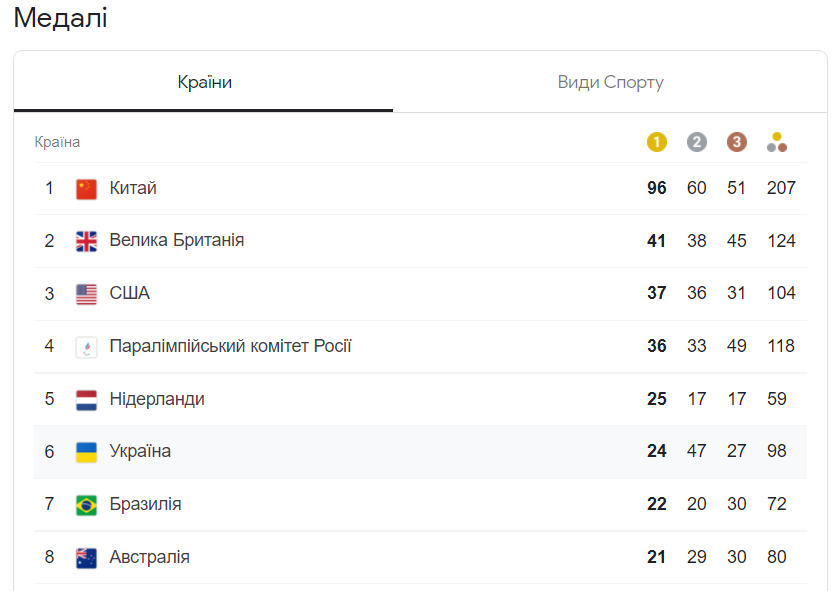The height and width of the screenshot is (591, 840).
Task: Switch to the Країни tab
Action: pos(204,82)
